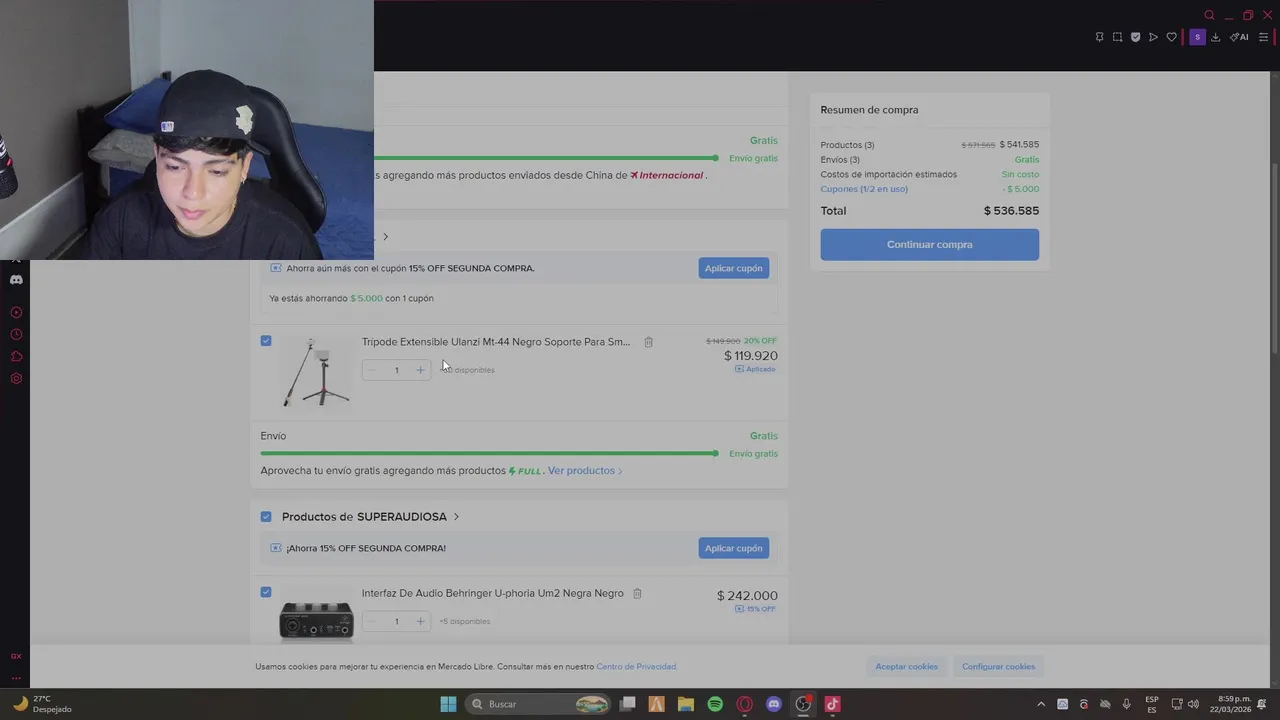Click the Productos (3) summary row

pyautogui.click(x=930, y=145)
